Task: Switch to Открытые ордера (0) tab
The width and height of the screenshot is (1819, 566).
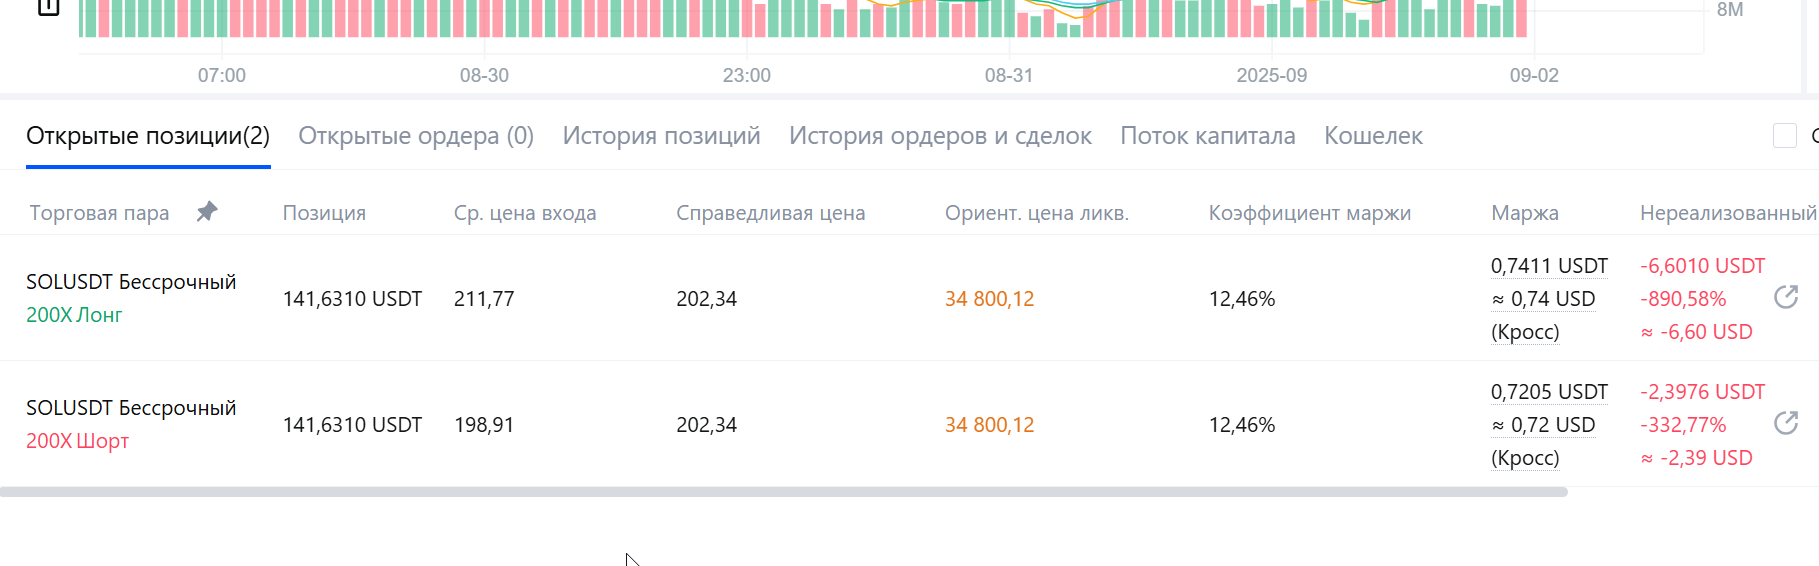Action: click(x=416, y=136)
